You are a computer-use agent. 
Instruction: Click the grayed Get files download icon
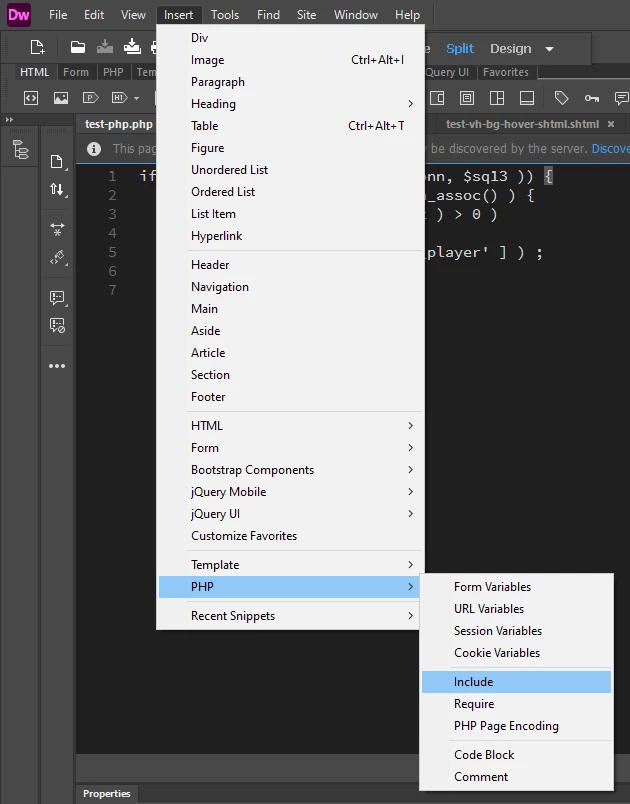click(105, 47)
